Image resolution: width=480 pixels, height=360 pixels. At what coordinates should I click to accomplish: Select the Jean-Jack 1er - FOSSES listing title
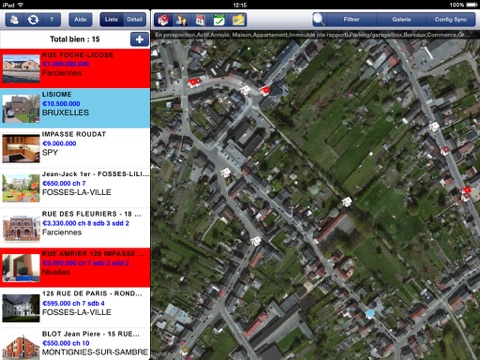(x=96, y=174)
